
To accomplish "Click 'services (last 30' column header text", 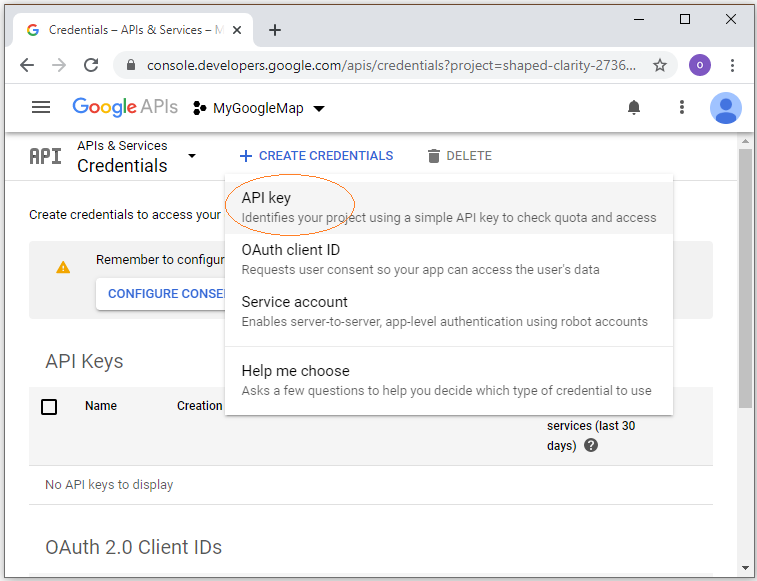I will pyautogui.click(x=591, y=425).
